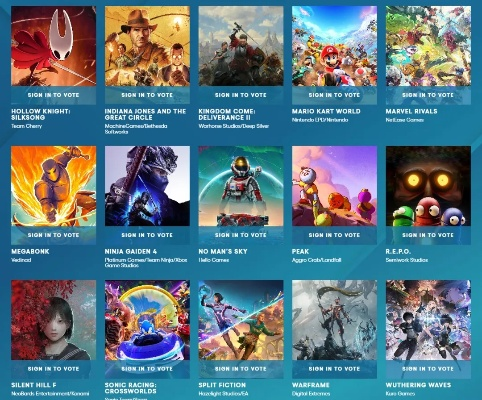Click the Mario Kart World artwork
Screen dimensions: 482x400
(334, 46)
